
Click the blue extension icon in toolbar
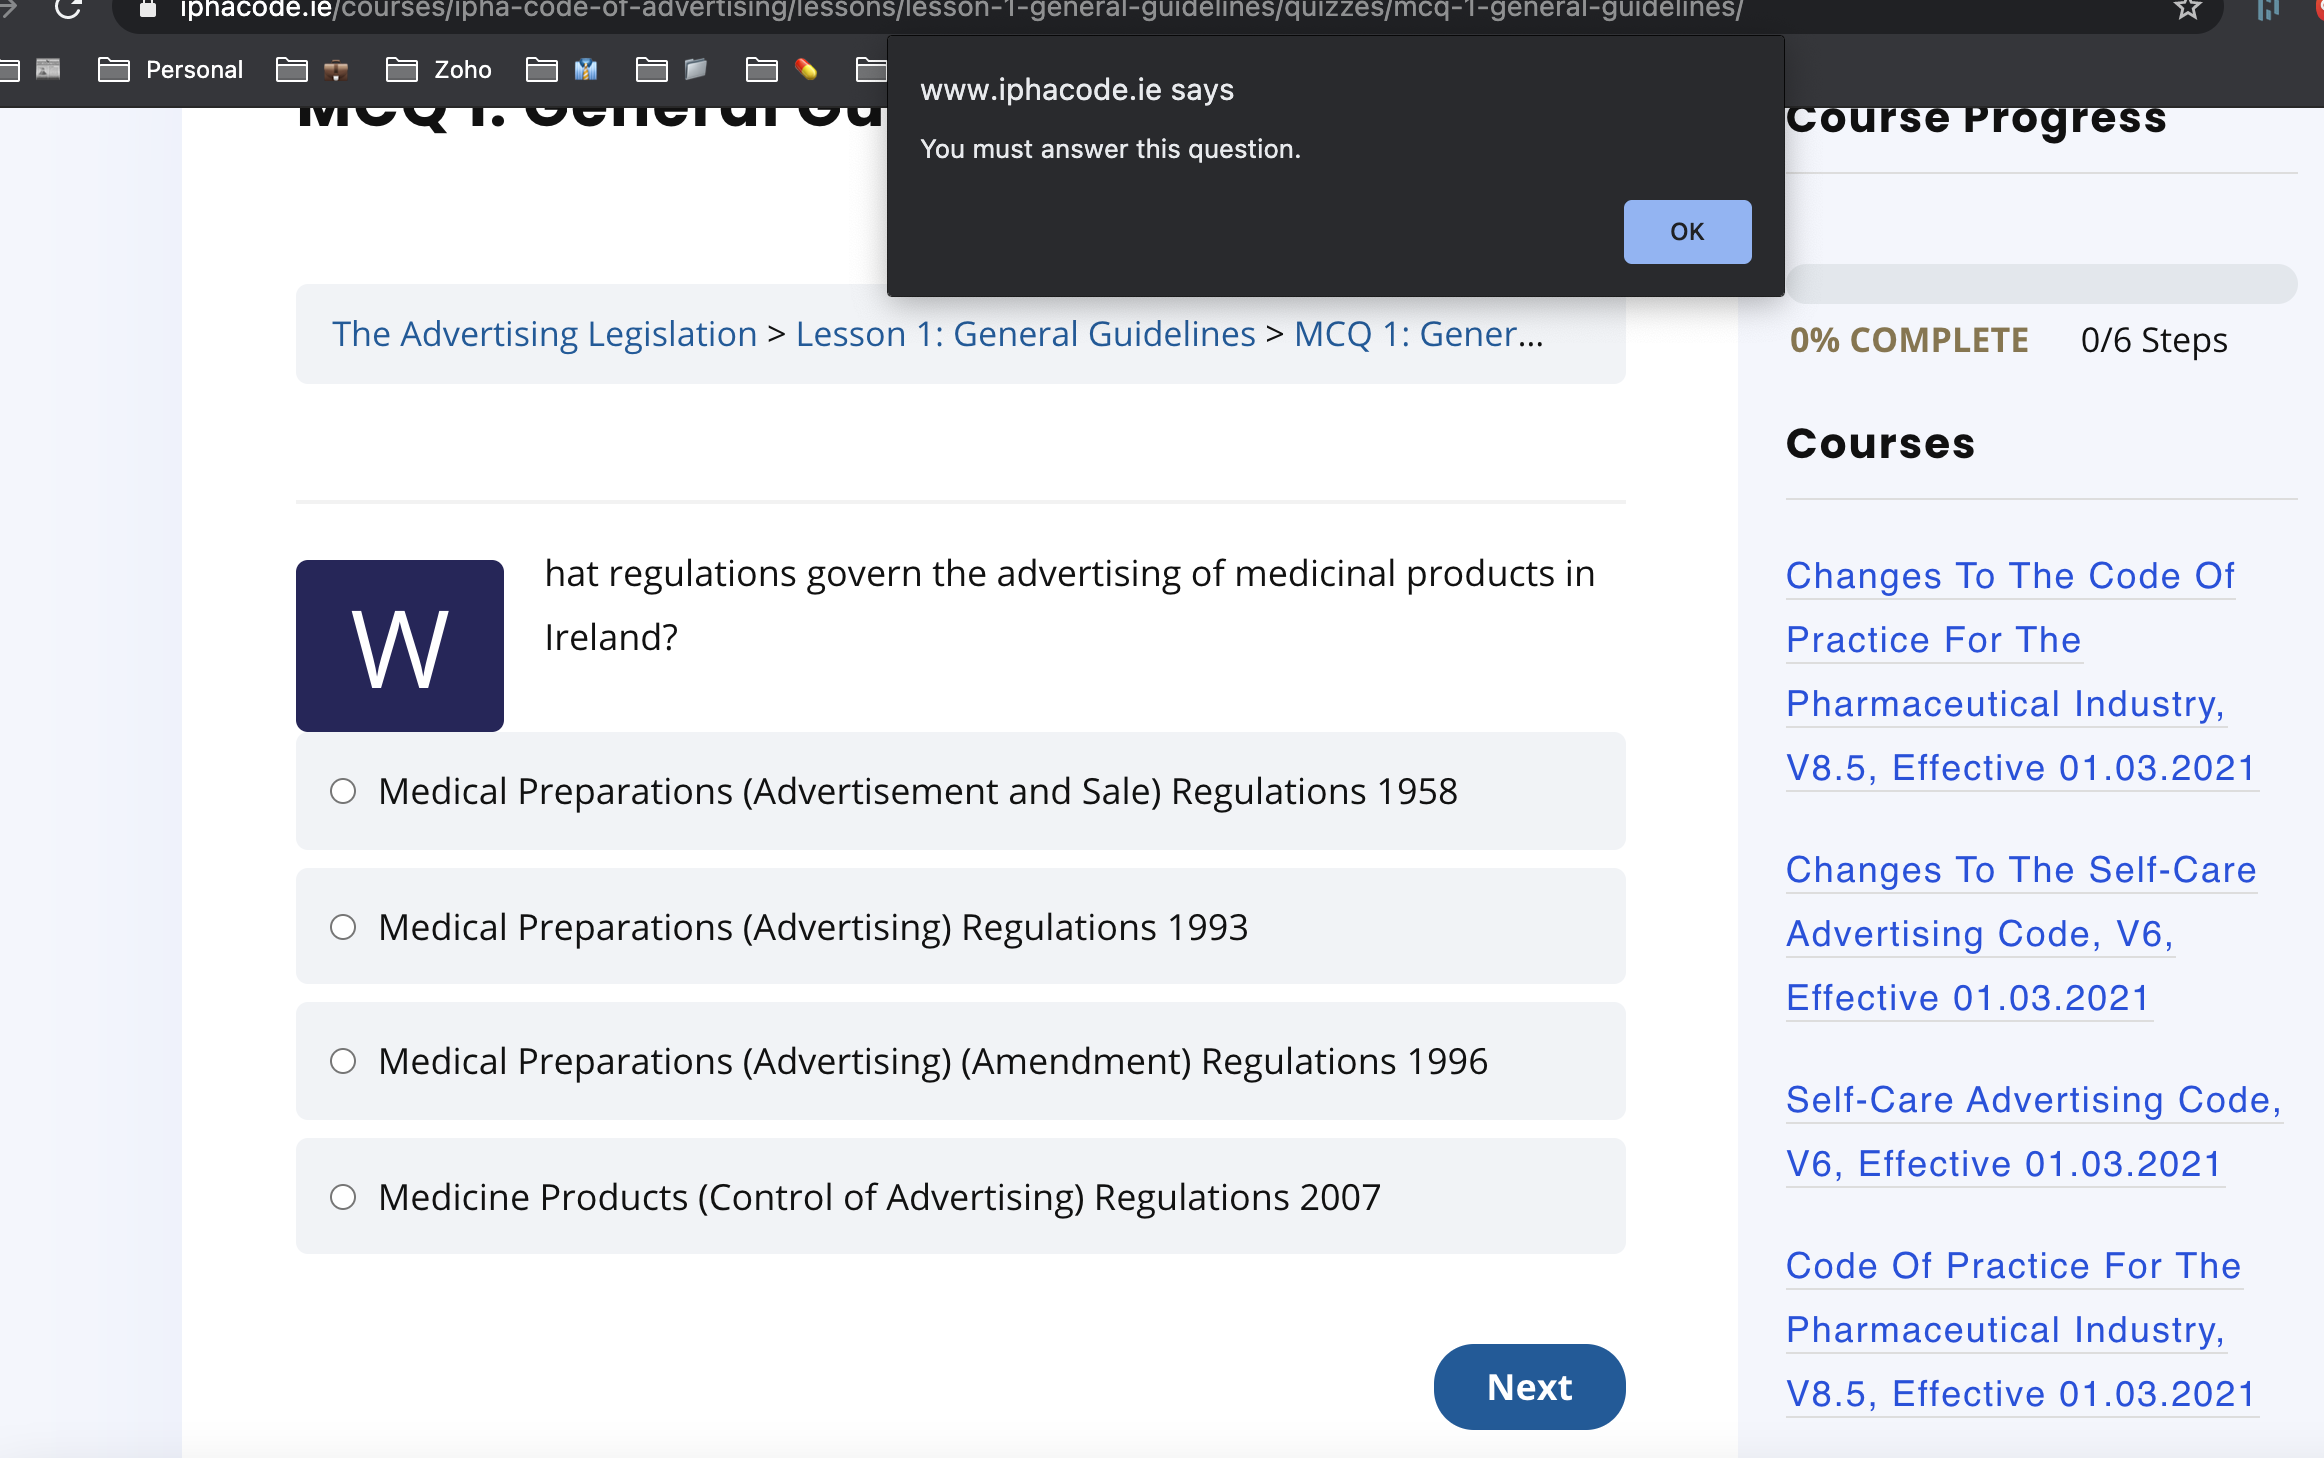[x=2267, y=10]
